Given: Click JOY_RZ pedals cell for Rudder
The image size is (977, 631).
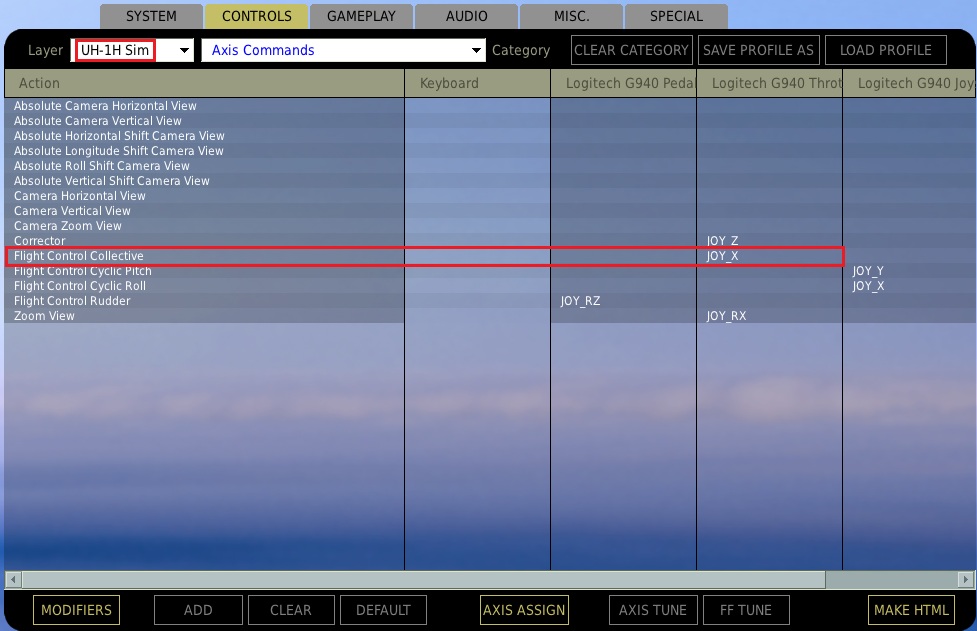Looking at the screenshot, I should pos(624,301).
